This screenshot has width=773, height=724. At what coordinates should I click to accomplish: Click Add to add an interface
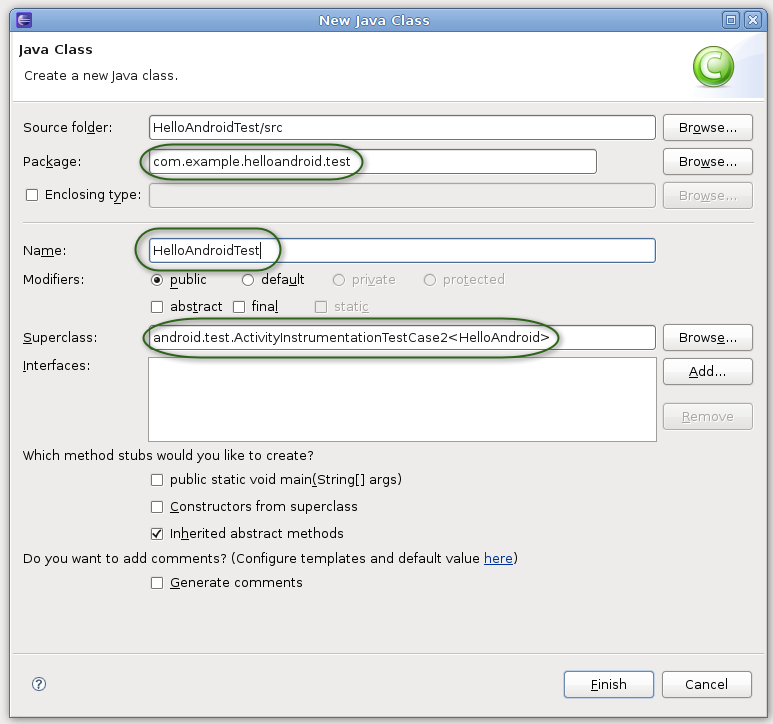click(707, 372)
